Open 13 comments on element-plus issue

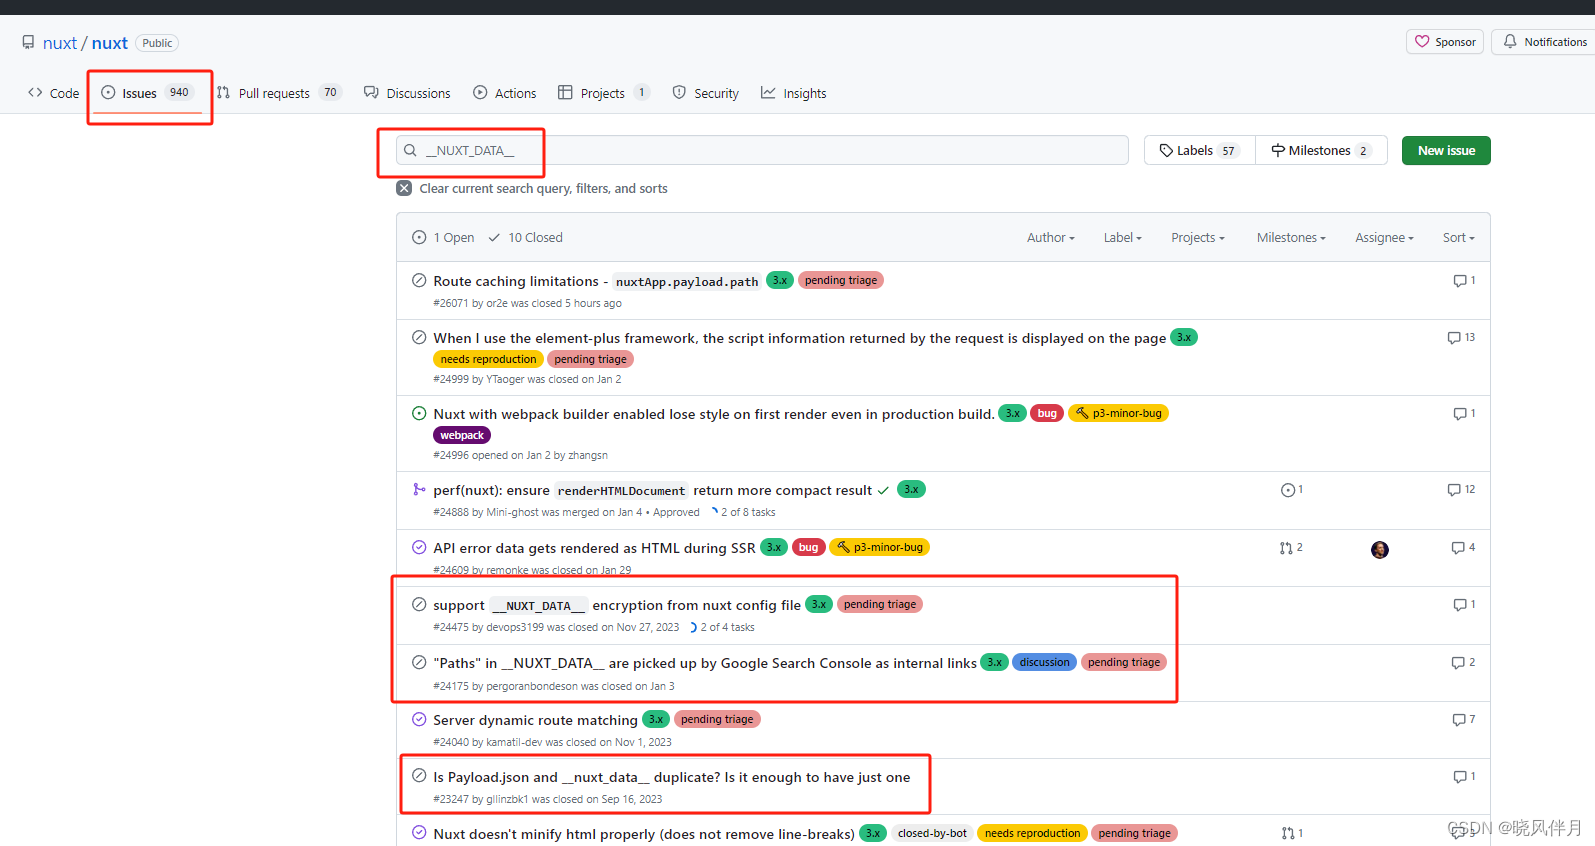[x=1461, y=338]
